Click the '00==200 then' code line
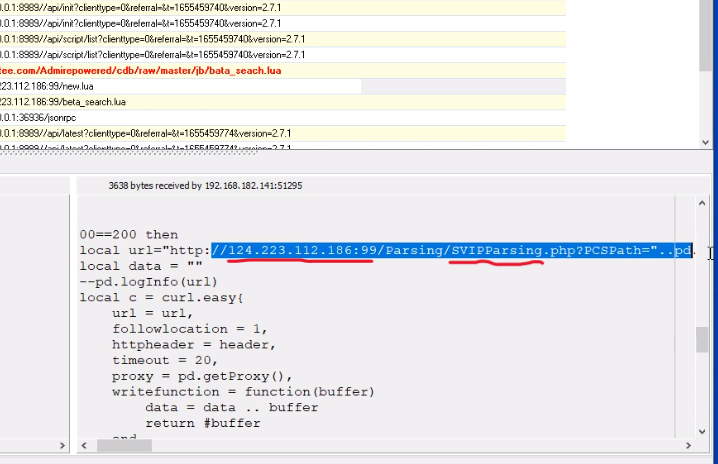This screenshot has width=718, height=464. click(x=129, y=235)
